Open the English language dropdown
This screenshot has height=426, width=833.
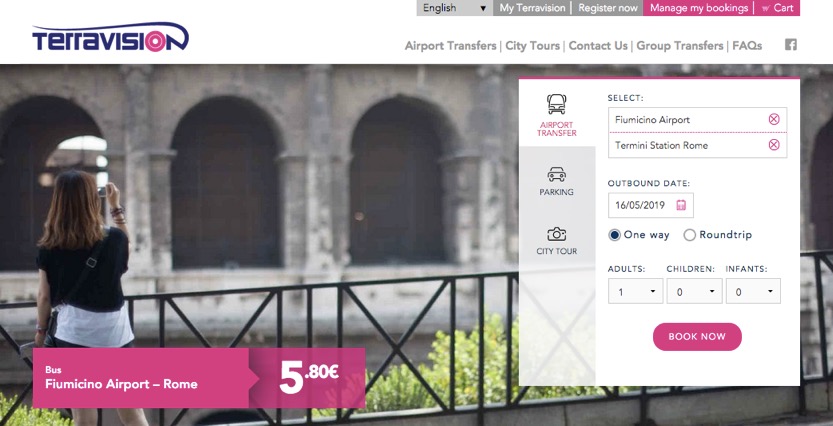pos(455,8)
